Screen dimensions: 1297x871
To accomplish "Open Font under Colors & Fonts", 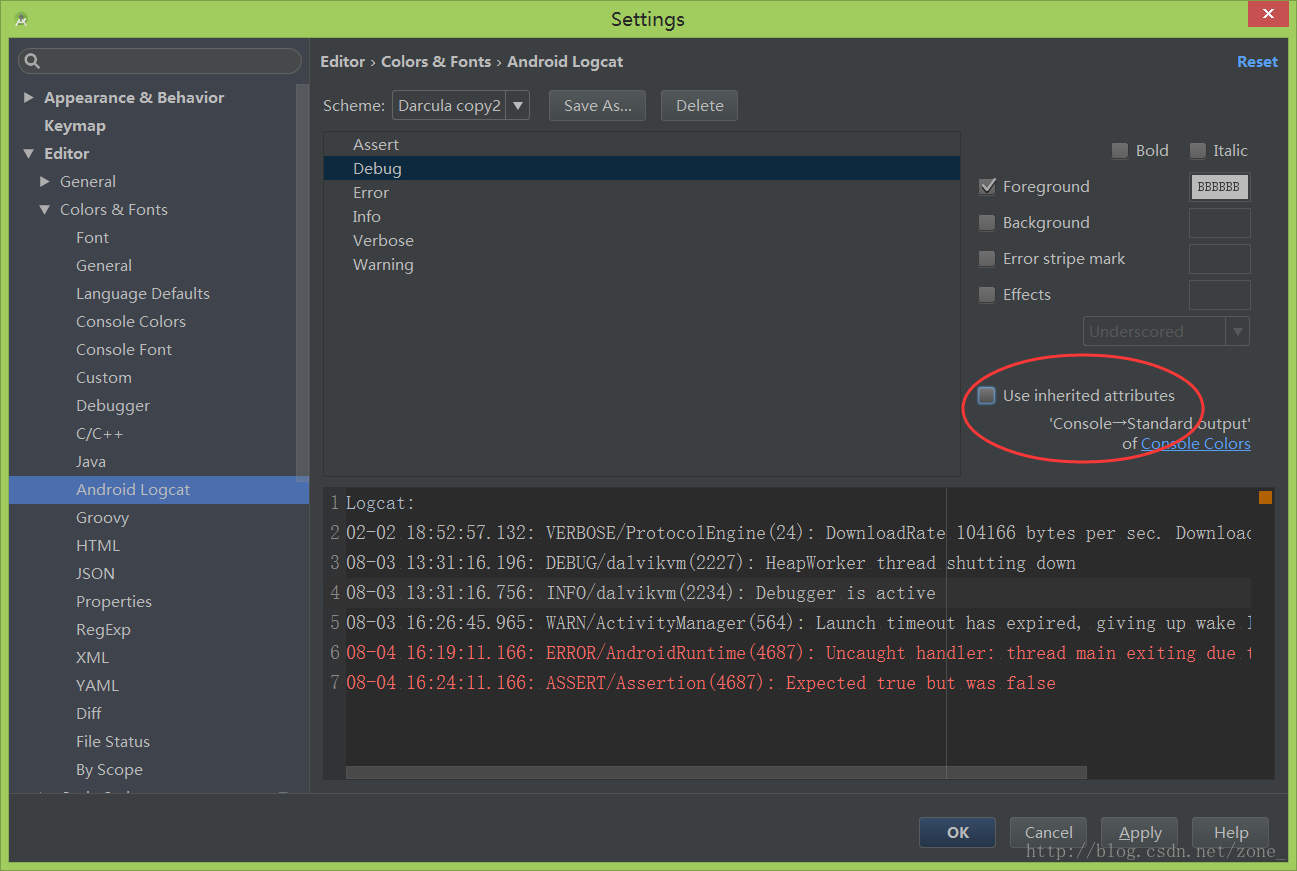I will (92, 238).
